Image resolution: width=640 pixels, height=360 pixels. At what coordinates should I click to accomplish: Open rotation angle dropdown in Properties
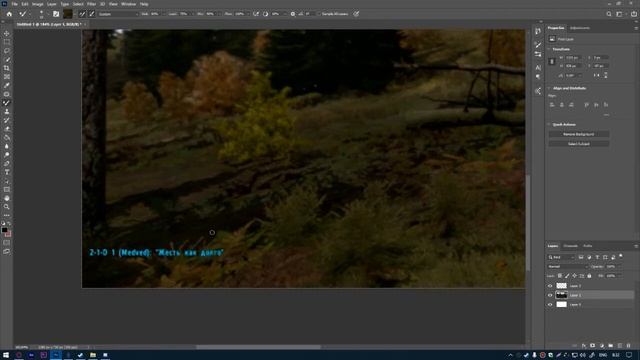pyautogui.click(x=580, y=76)
